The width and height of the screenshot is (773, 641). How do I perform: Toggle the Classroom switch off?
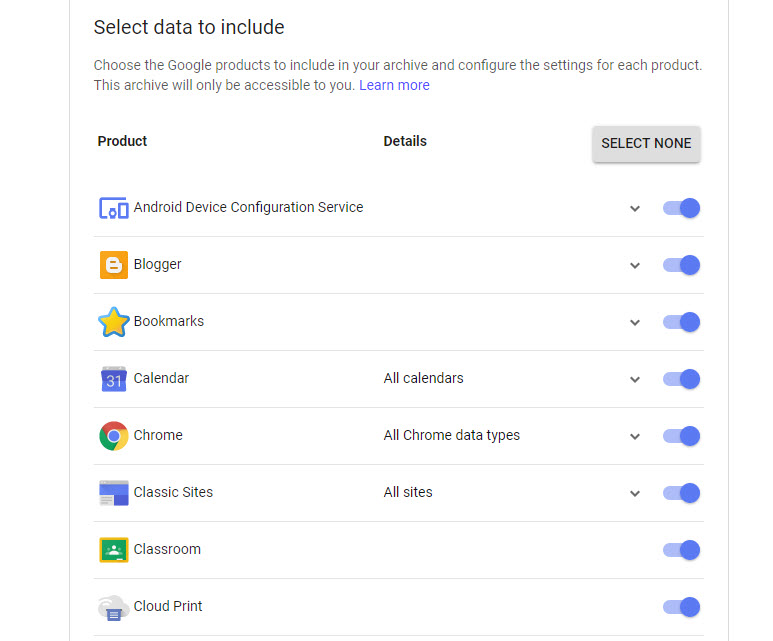681,550
